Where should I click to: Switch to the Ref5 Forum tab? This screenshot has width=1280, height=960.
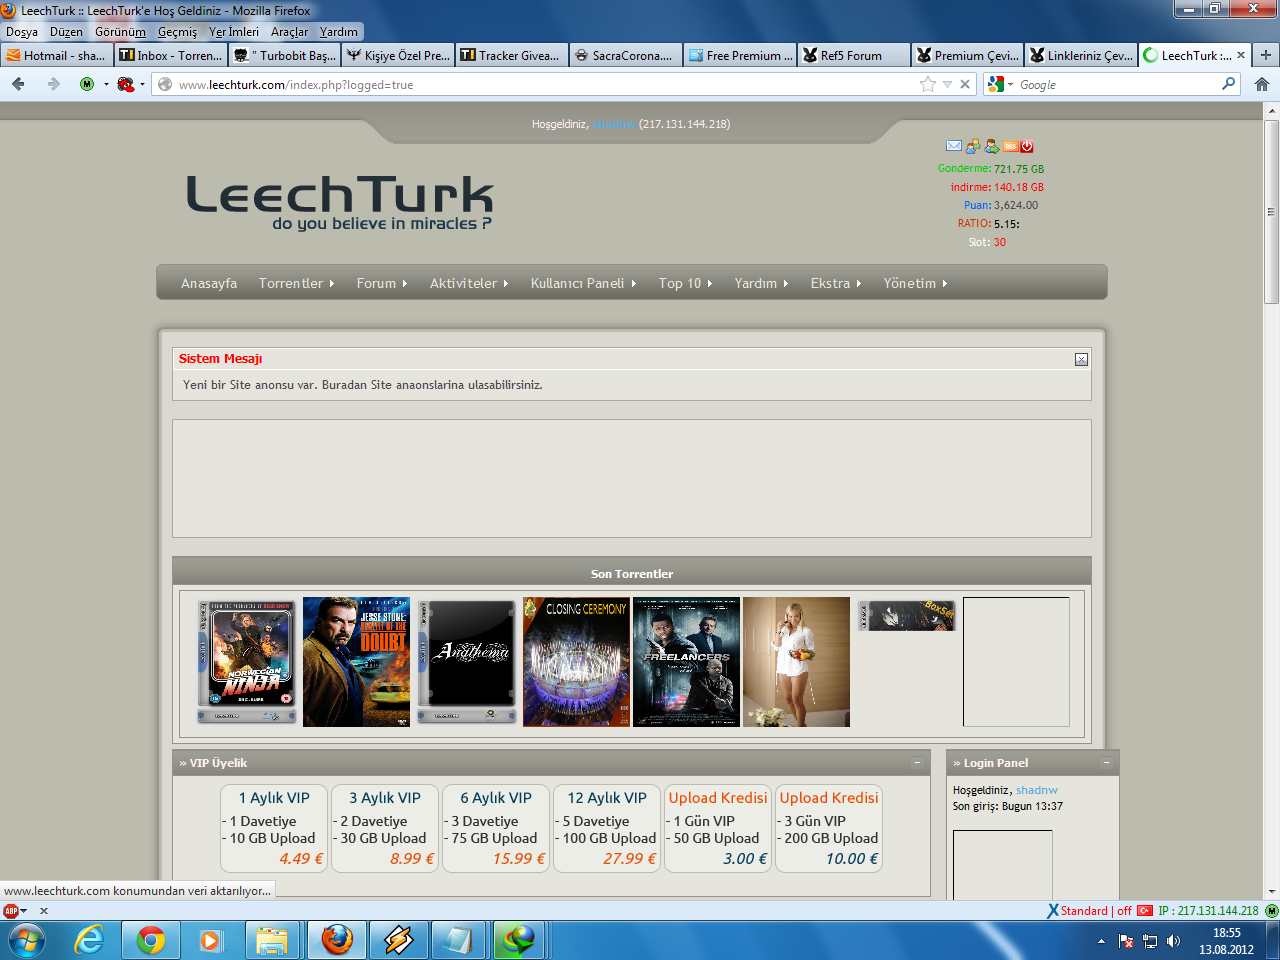pyautogui.click(x=854, y=55)
